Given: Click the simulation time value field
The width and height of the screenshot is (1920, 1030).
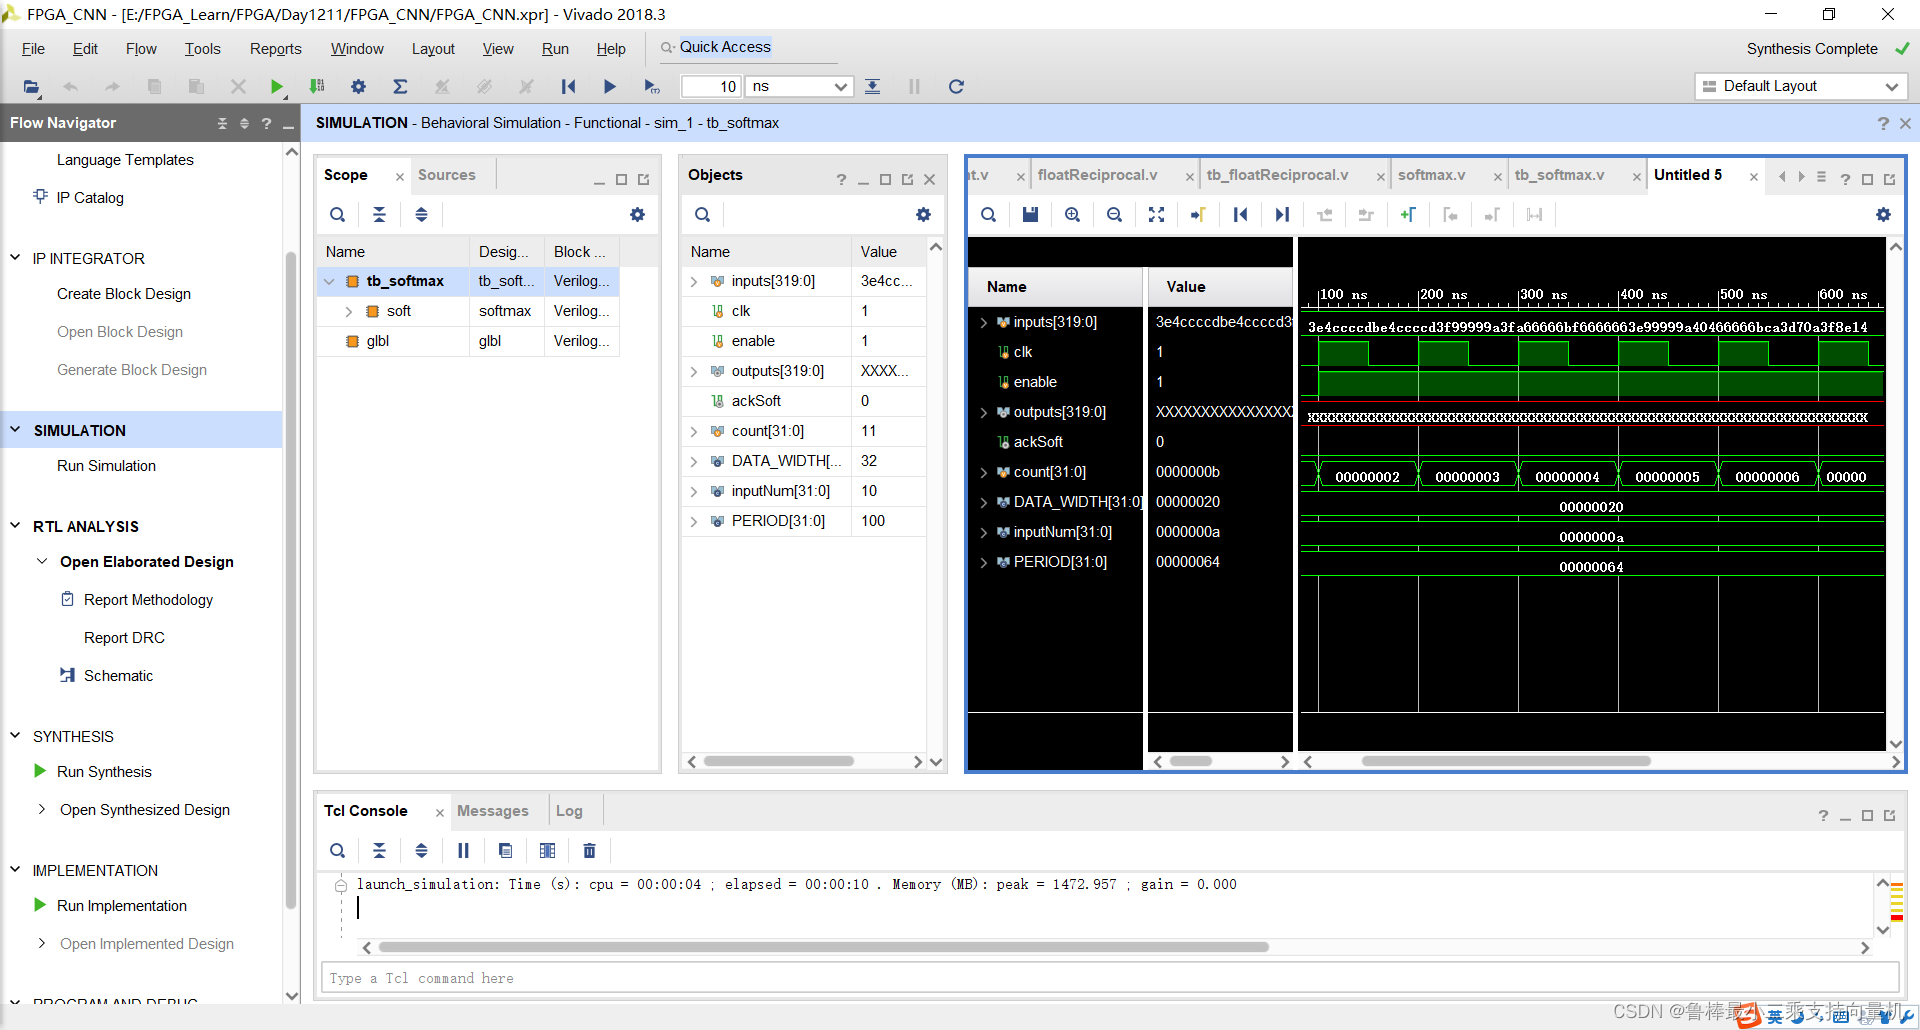Looking at the screenshot, I should pos(711,87).
